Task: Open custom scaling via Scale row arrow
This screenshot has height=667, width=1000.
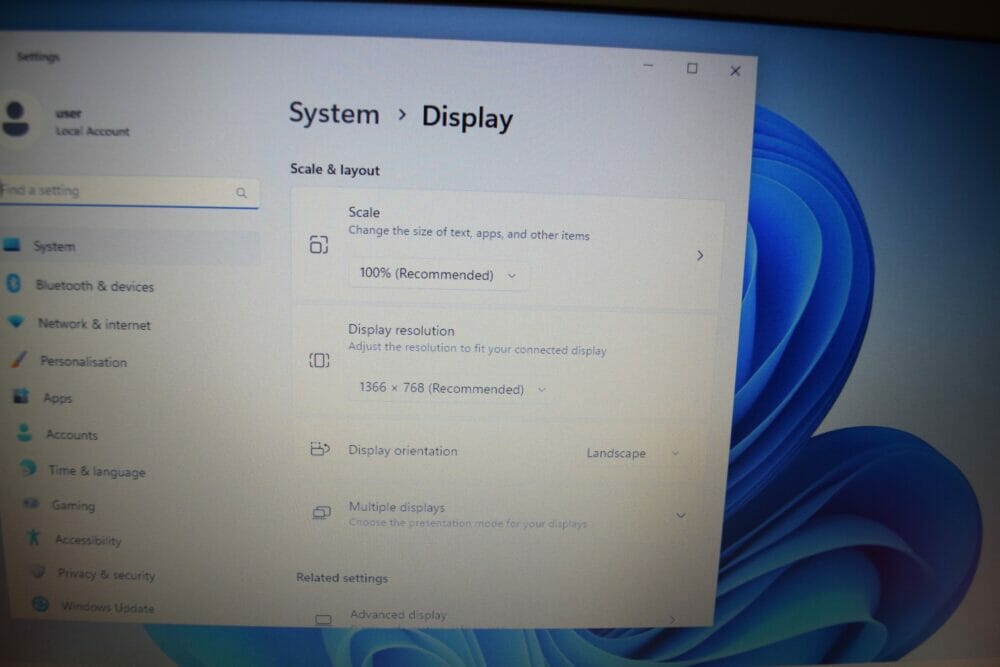Action: (700, 256)
